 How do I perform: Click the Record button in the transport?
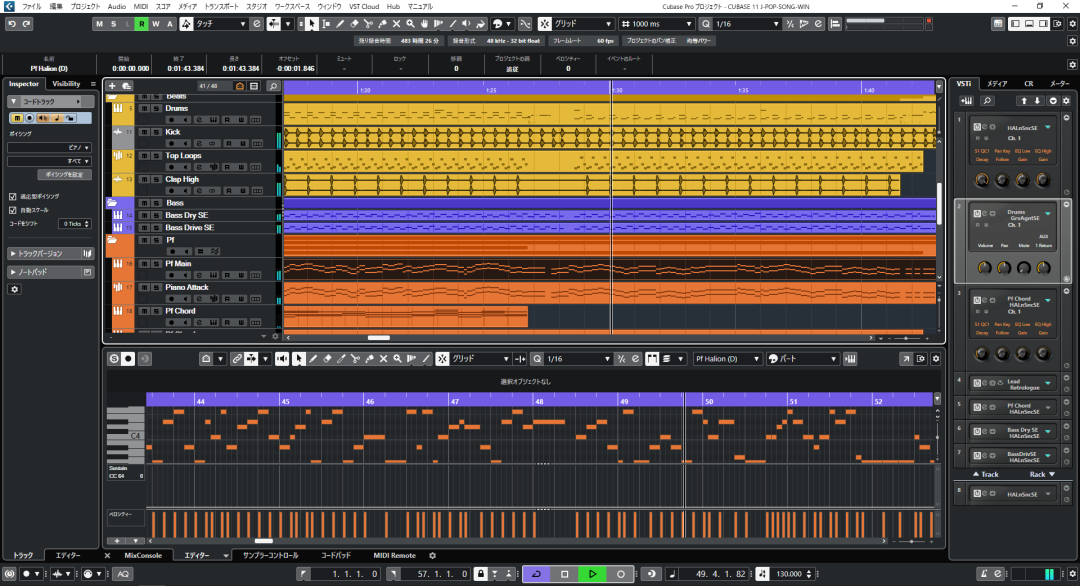tap(621, 574)
